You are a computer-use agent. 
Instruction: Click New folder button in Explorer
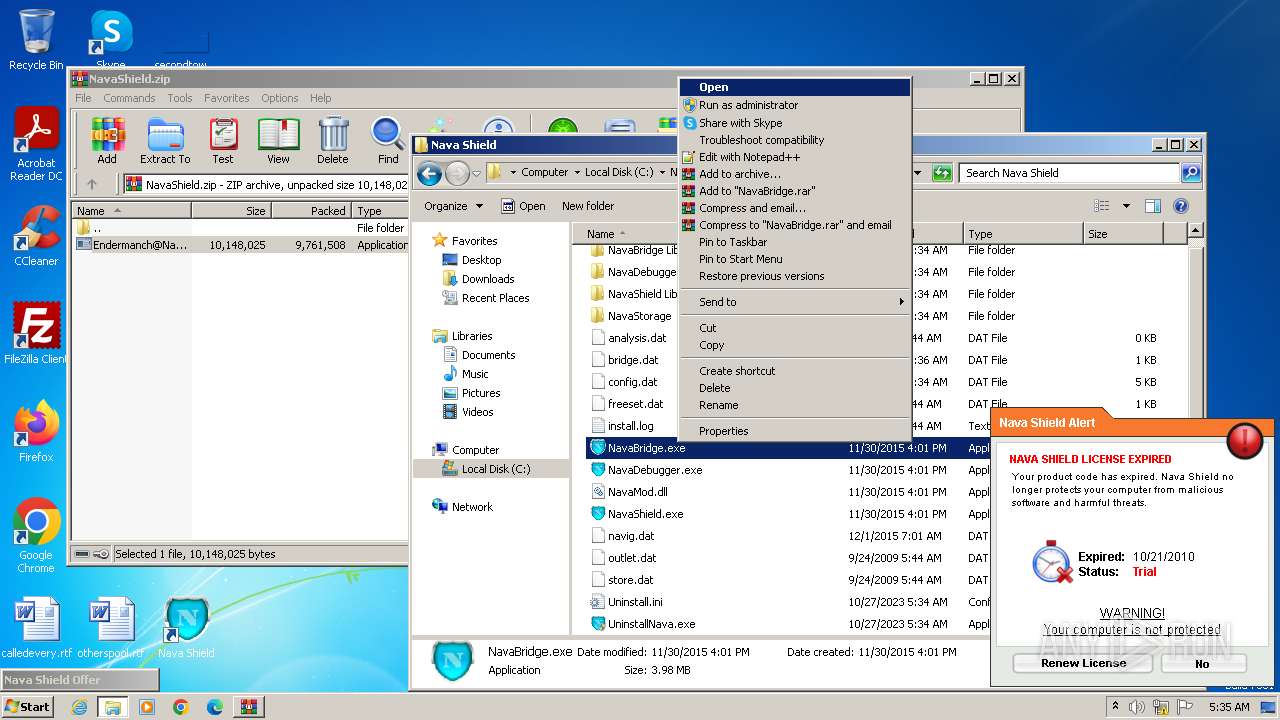[588, 206]
